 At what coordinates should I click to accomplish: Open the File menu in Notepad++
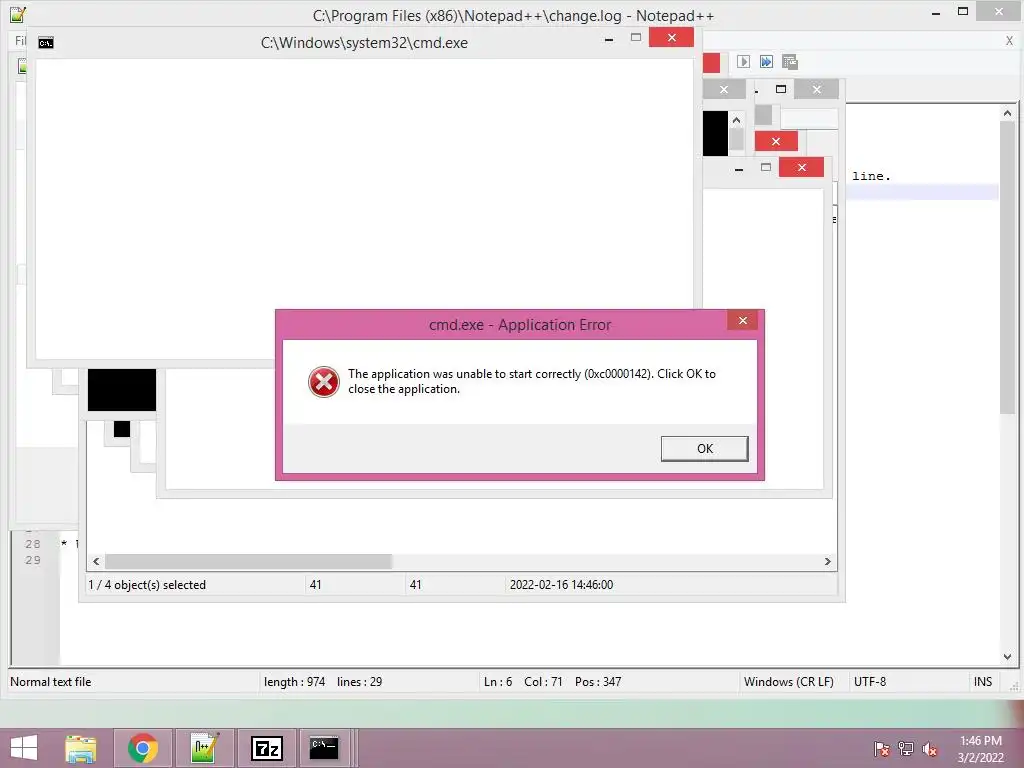20,40
